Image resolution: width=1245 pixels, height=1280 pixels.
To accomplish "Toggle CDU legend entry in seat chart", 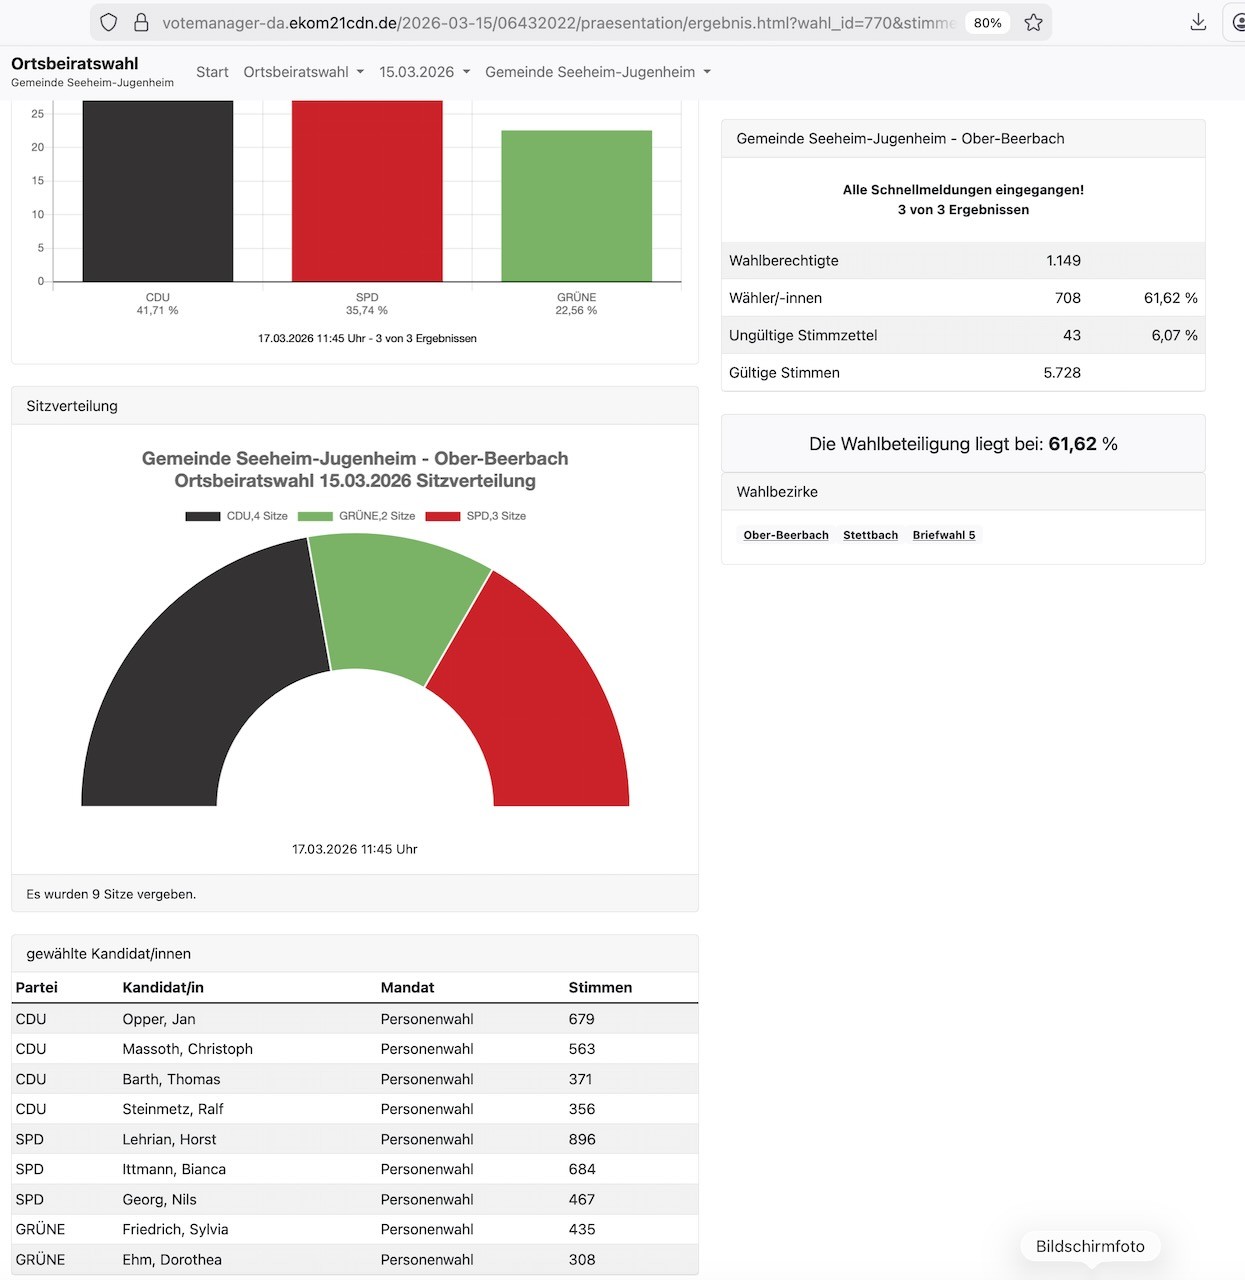I will pyautogui.click(x=237, y=516).
